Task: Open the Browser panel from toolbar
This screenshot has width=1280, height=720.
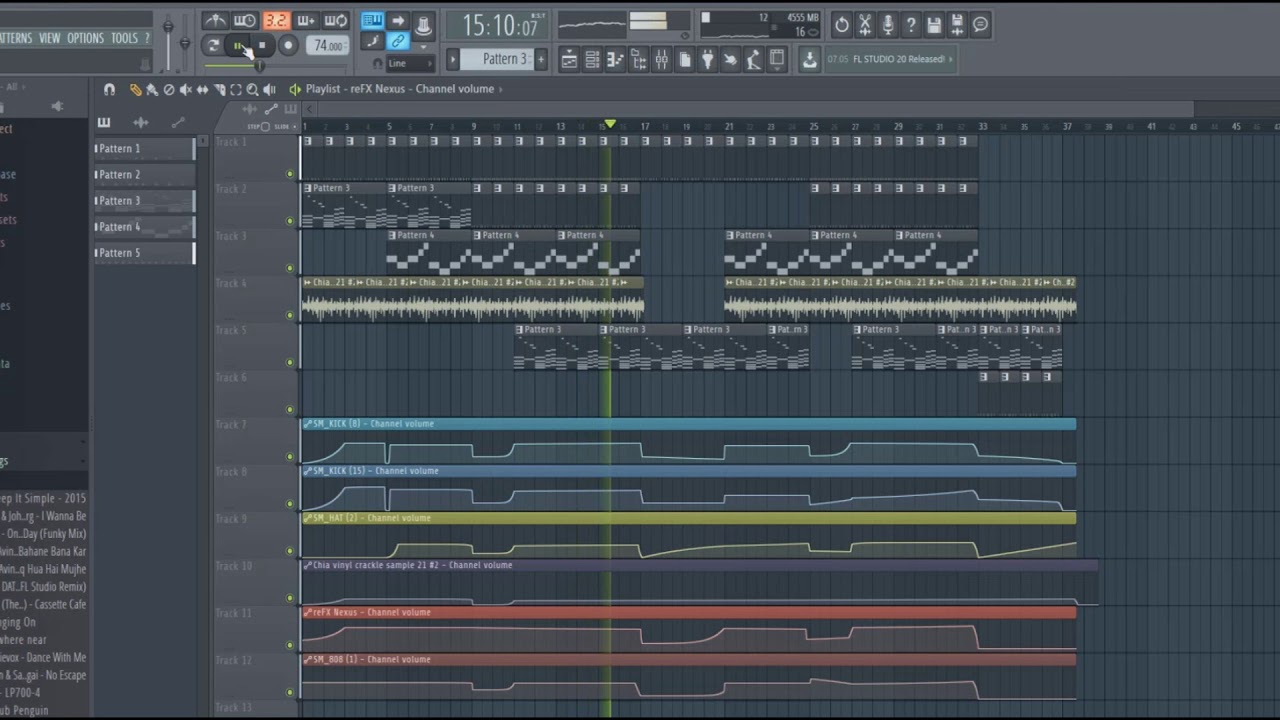Action: tap(638, 59)
